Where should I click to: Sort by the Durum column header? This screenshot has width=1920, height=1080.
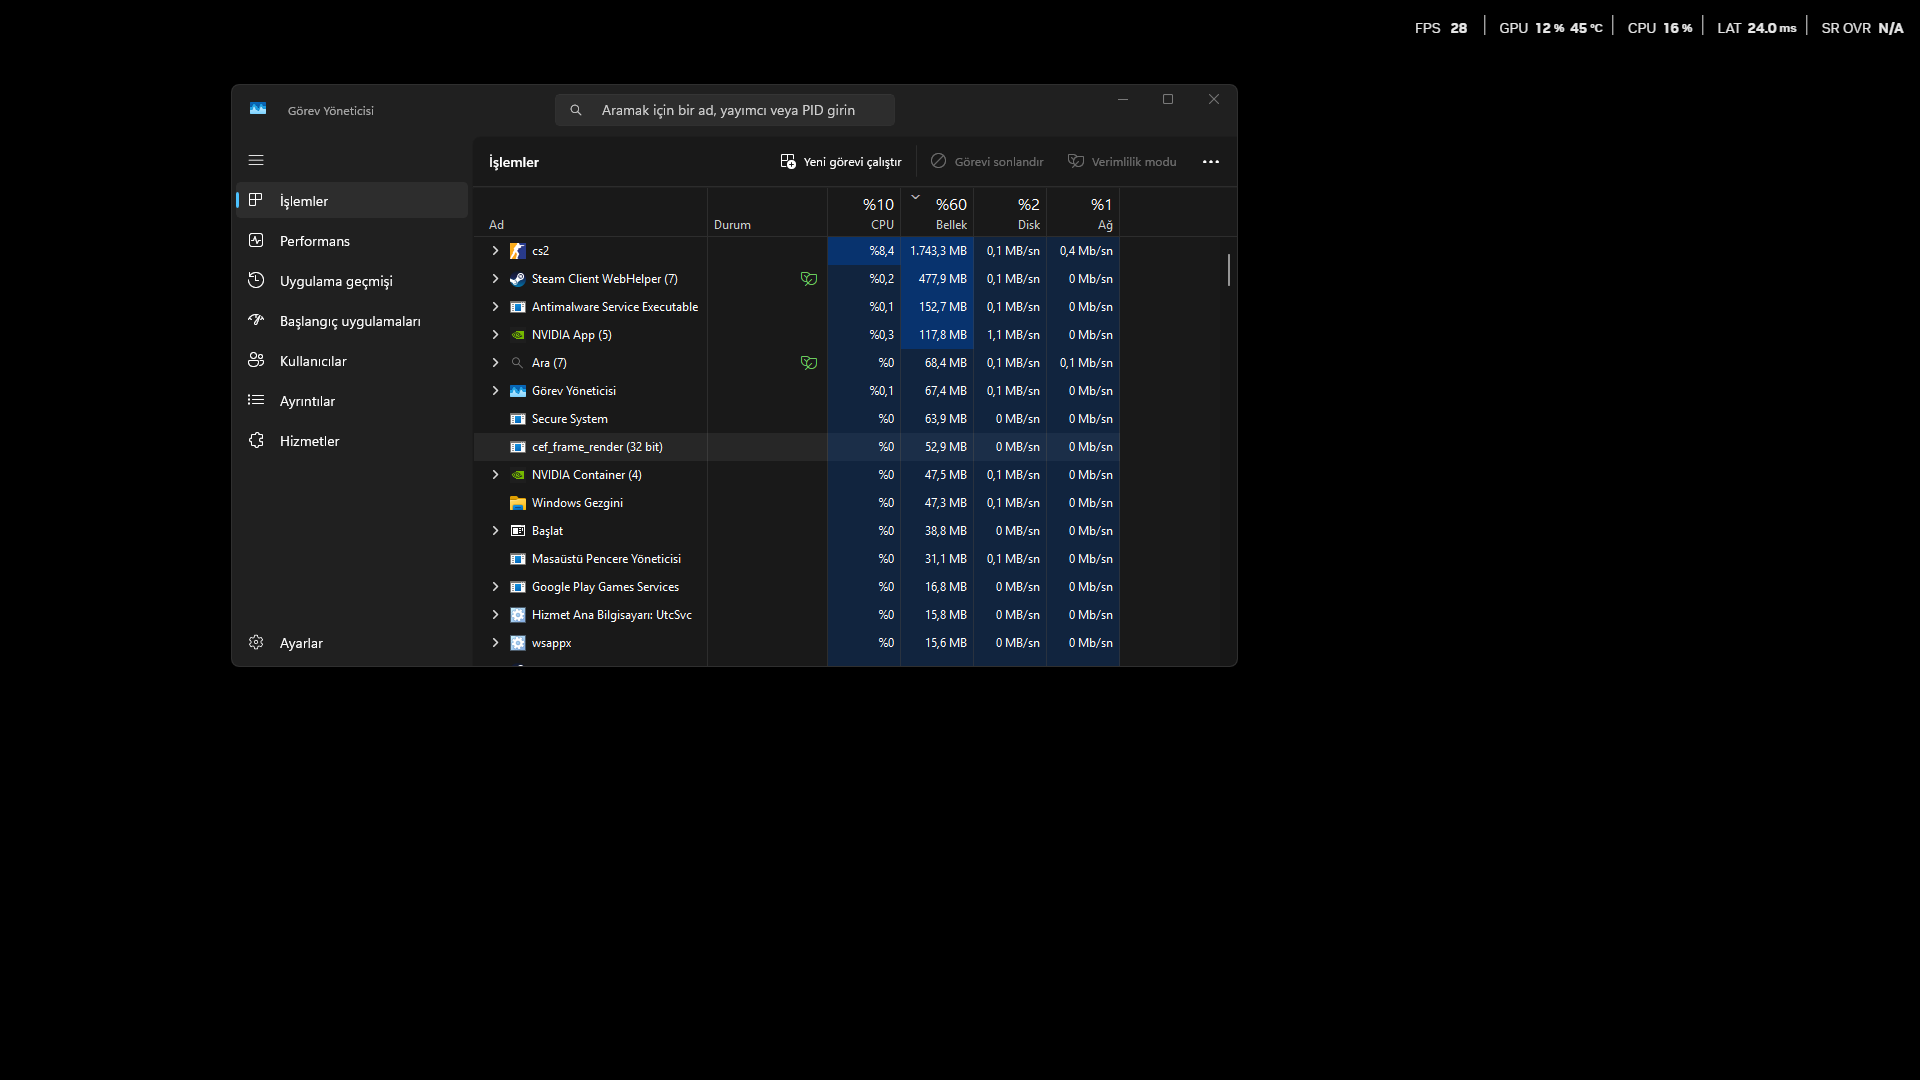click(x=767, y=212)
